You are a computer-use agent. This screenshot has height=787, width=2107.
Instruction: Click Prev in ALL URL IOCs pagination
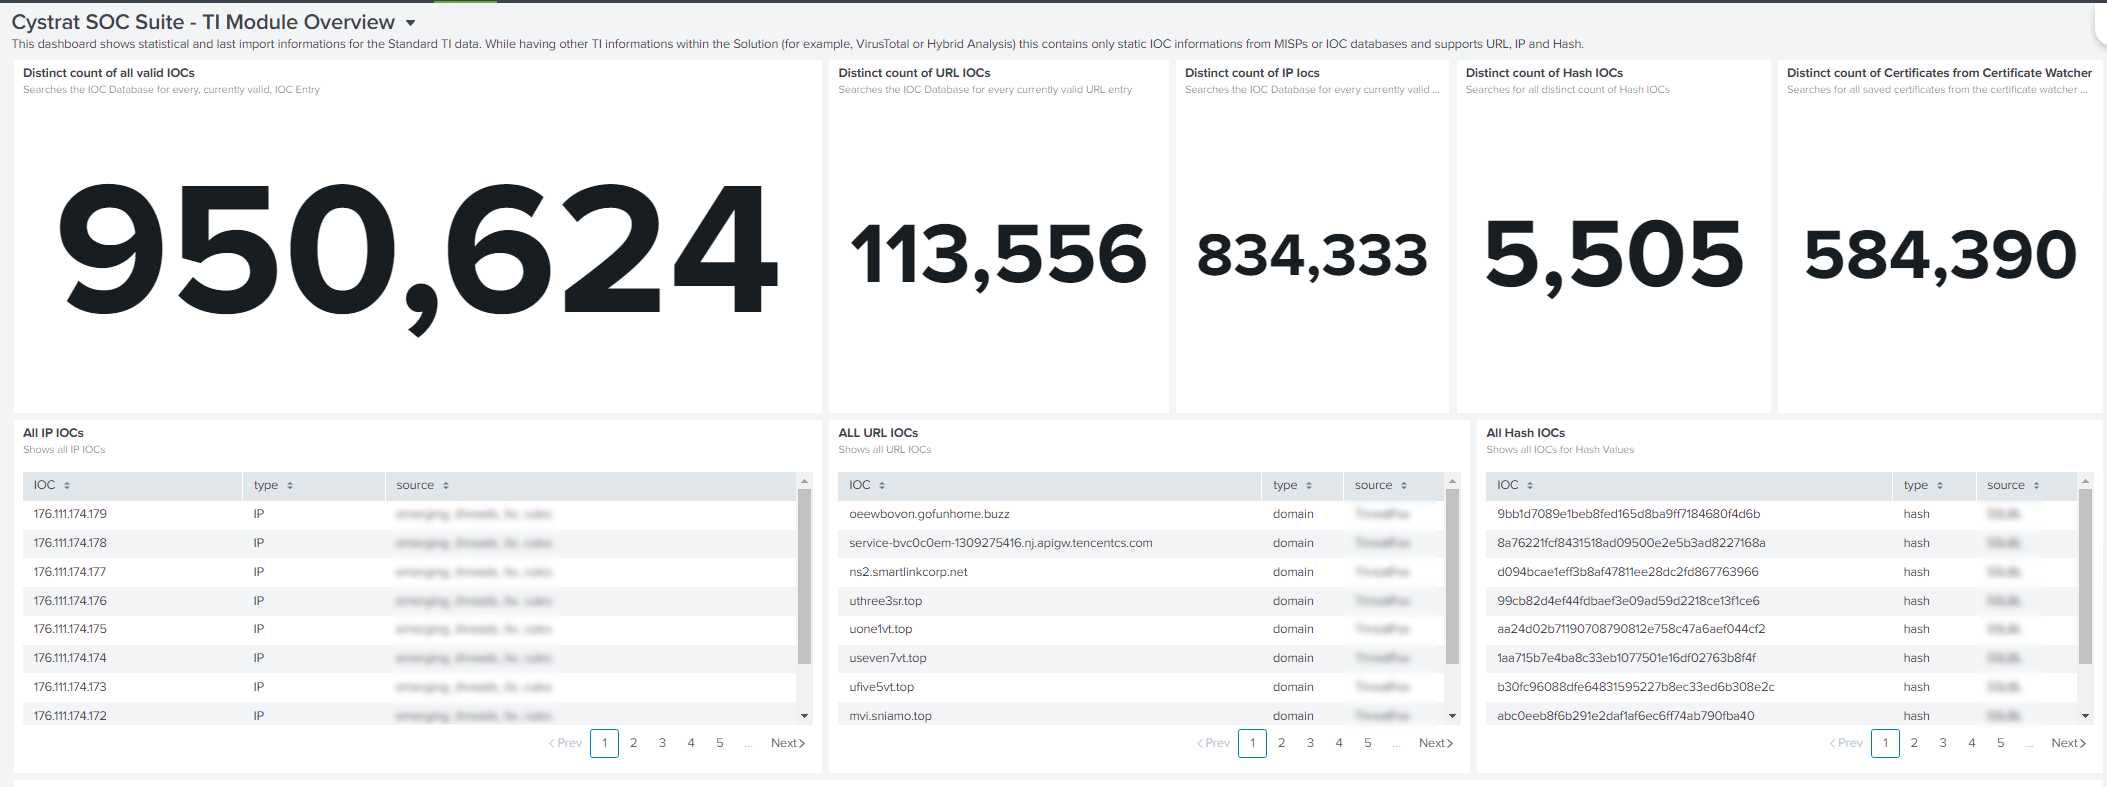click(1213, 743)
